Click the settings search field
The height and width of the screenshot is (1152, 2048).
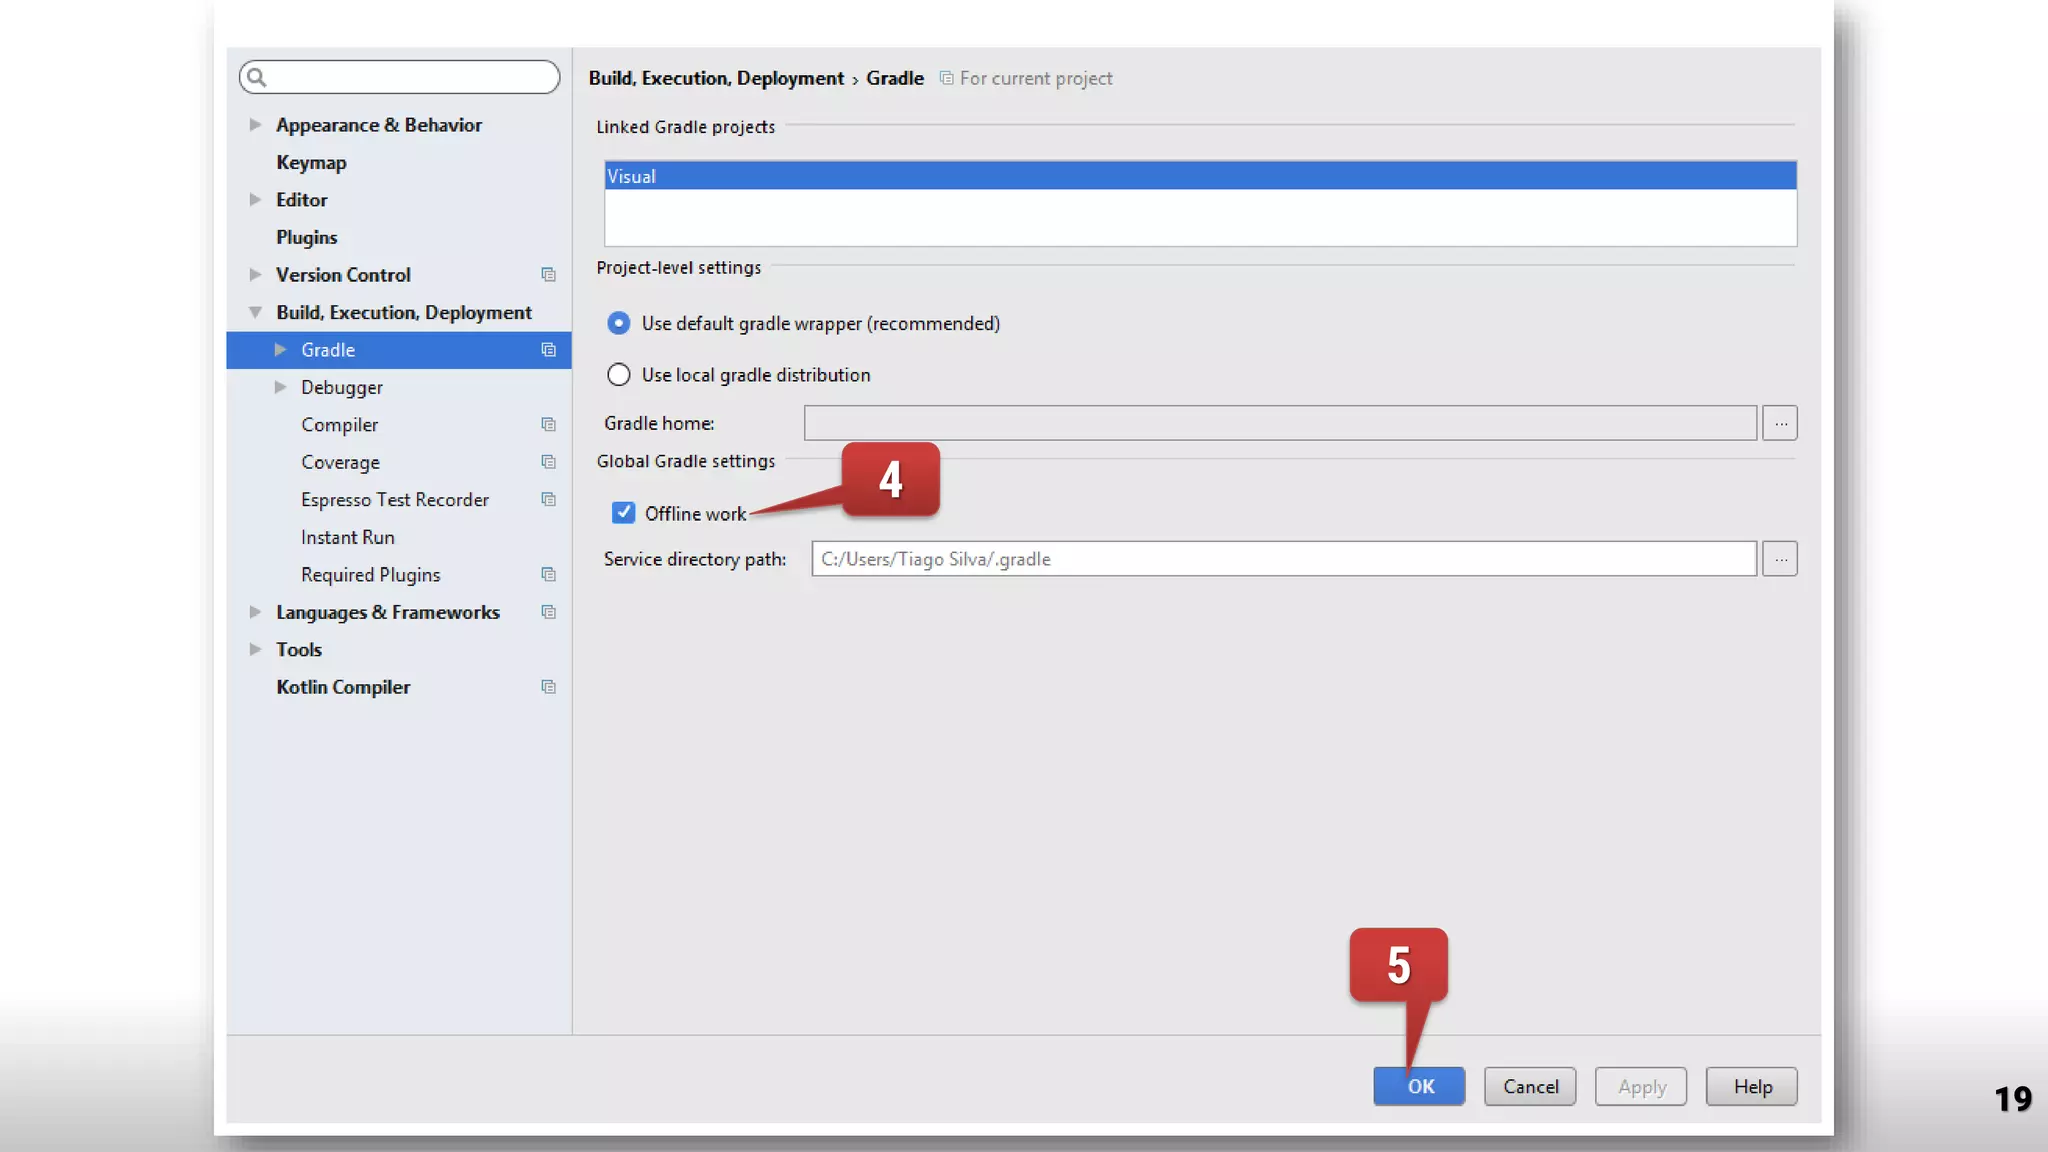click(x=410, y=77)
